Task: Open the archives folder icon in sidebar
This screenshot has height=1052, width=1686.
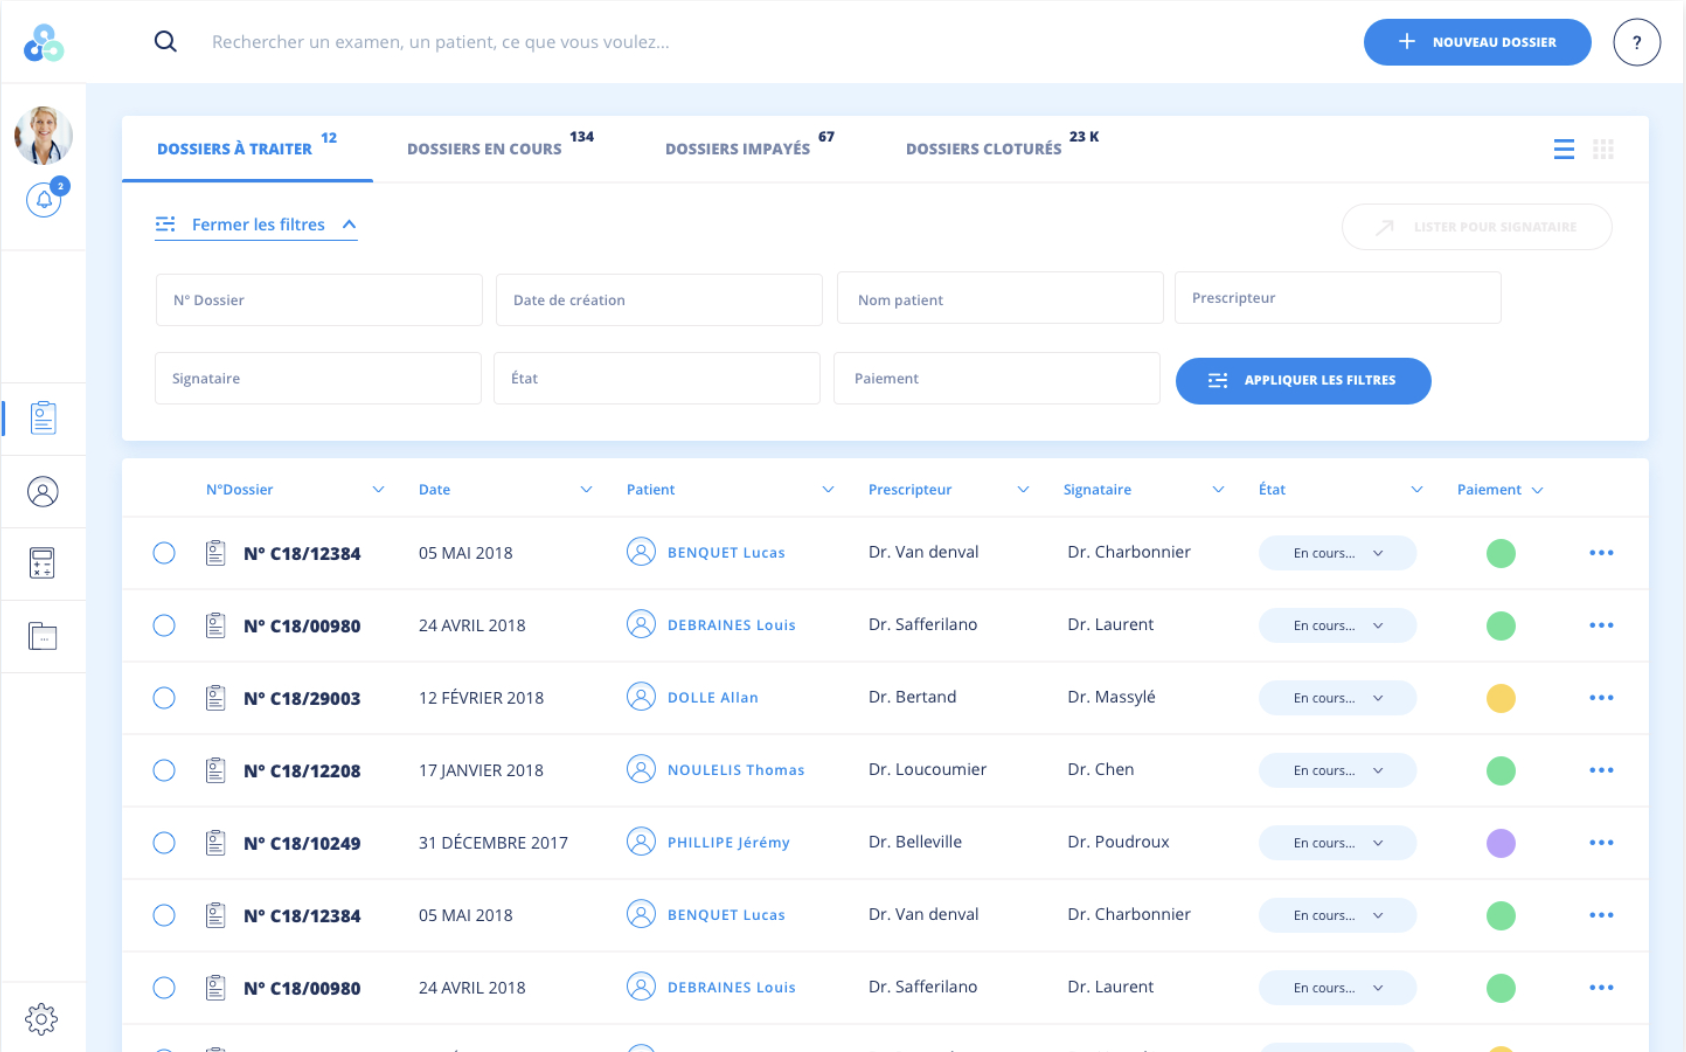Action: click(x=42, y=635)
